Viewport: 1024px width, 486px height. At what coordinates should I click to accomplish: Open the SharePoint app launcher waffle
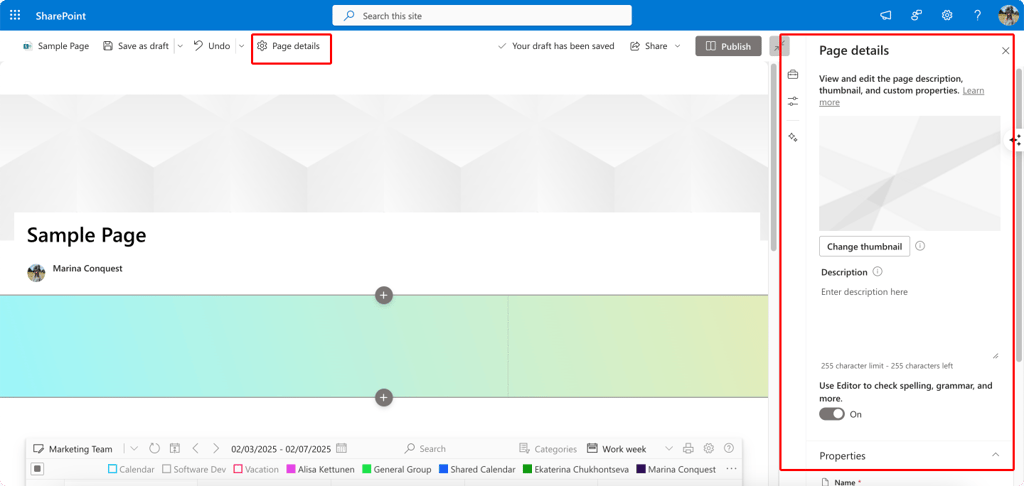click(15, 15)
